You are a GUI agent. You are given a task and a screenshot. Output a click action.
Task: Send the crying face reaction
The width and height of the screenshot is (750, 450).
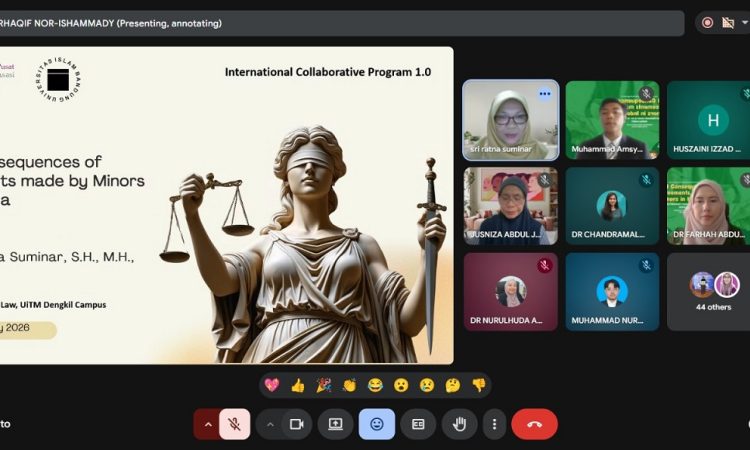pyautogui.click(x=427, y=385)
